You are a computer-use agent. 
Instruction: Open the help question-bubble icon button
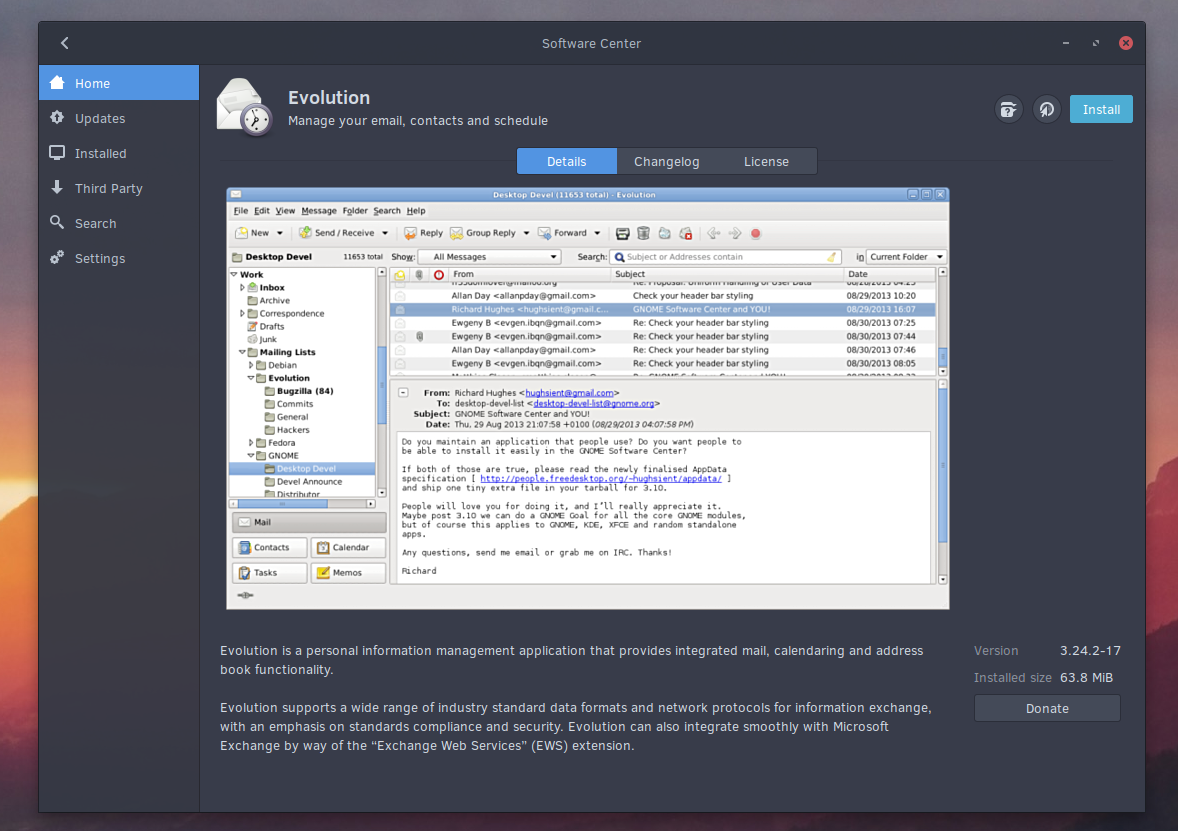click(1008, 110)
